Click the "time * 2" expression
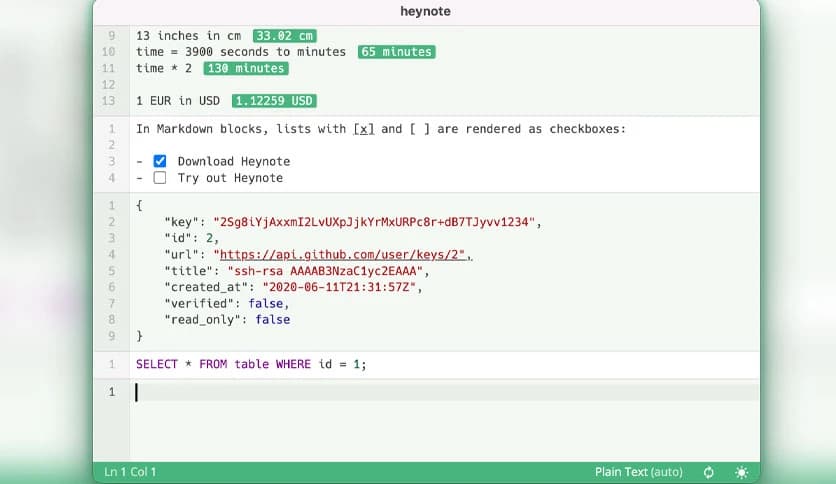 coord(164,68)
